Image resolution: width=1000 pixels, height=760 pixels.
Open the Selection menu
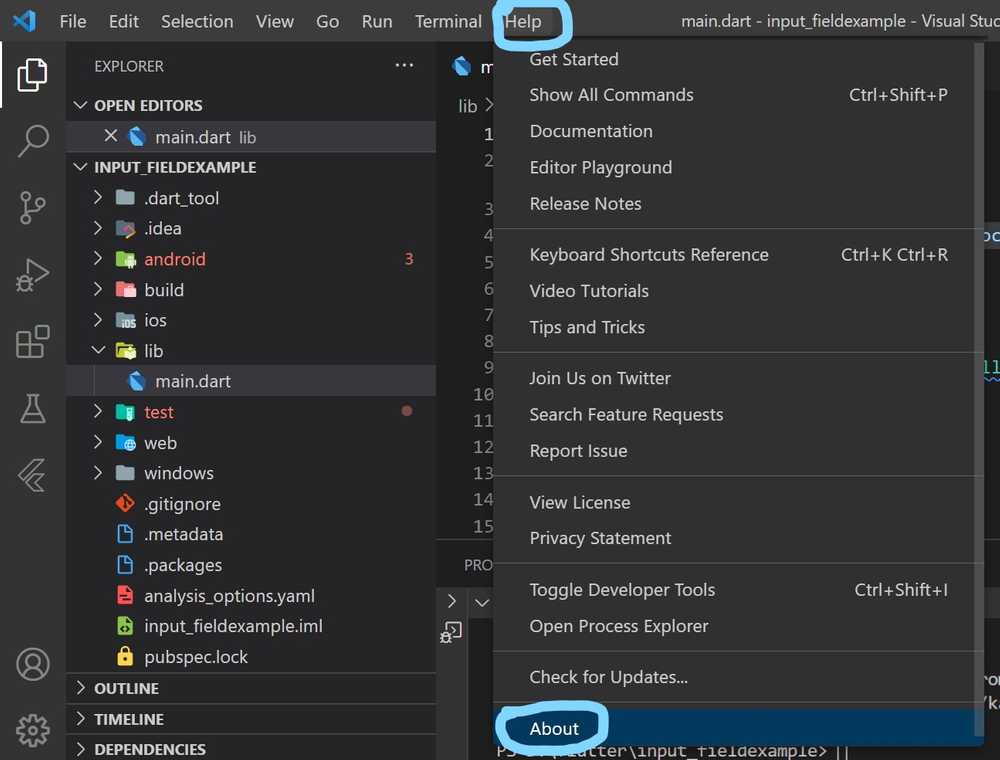click(197, 22)
